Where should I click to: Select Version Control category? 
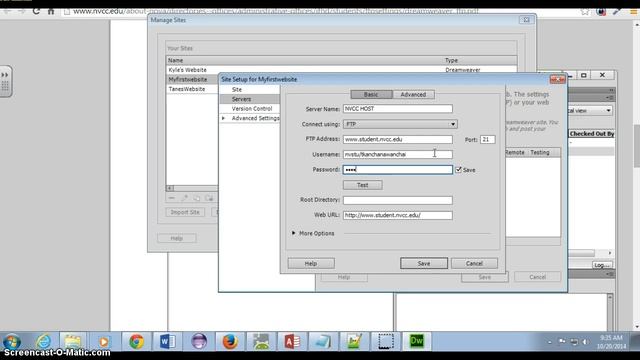(252, 109)
